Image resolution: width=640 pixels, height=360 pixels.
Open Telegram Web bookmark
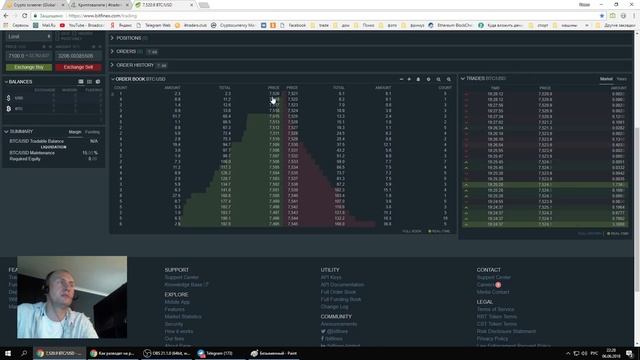tap(153, 25)
